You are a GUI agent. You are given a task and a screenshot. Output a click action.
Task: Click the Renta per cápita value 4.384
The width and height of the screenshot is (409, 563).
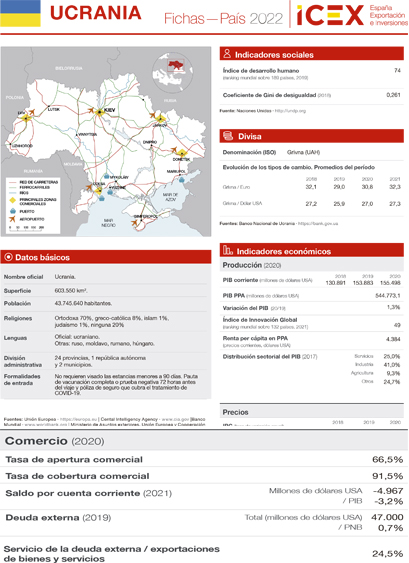click(393, 339)
